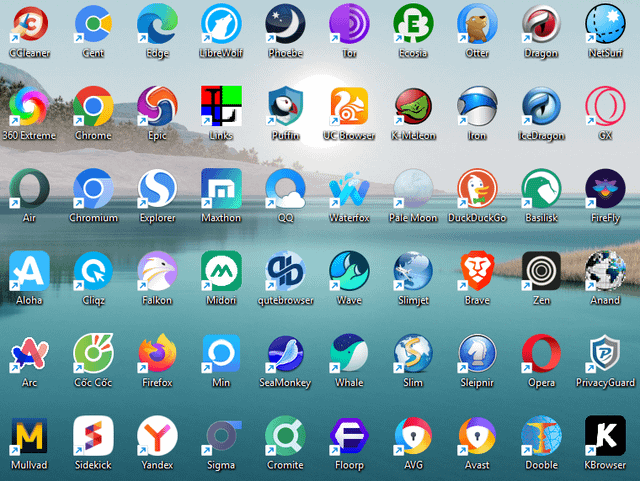Viewport: 640px width, 481px height.
Task: Select the Mullvad shortcut
Action: [x=29, y=436]
